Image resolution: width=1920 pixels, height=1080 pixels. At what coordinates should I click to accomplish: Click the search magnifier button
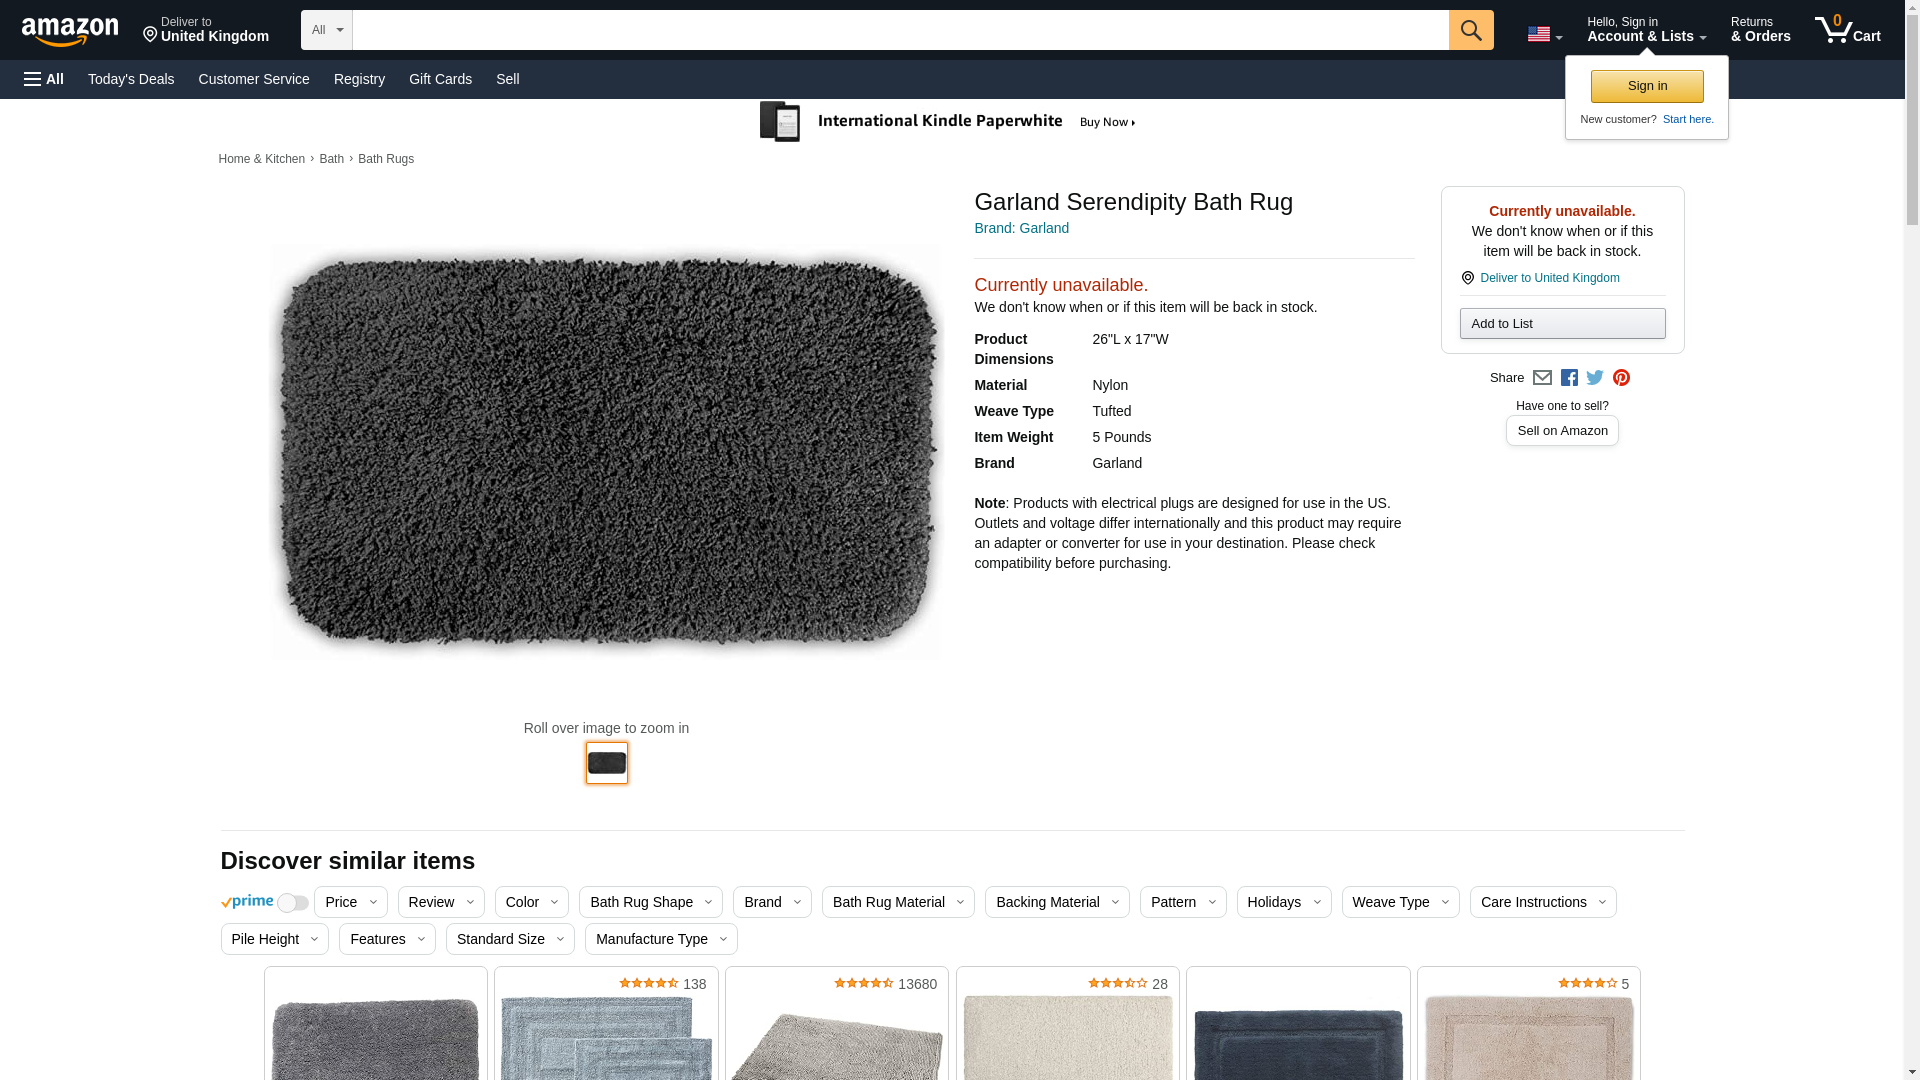click(1470, 30)
